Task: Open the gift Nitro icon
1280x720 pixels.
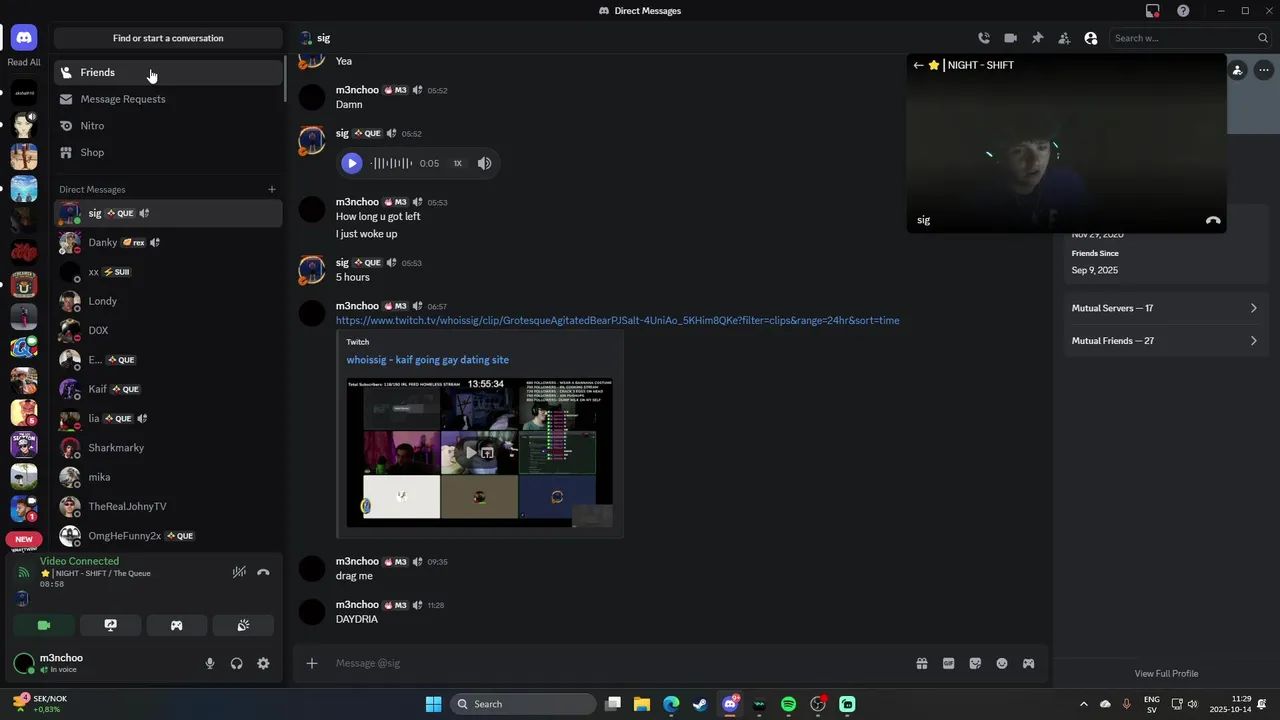Action: click(922, 663)
